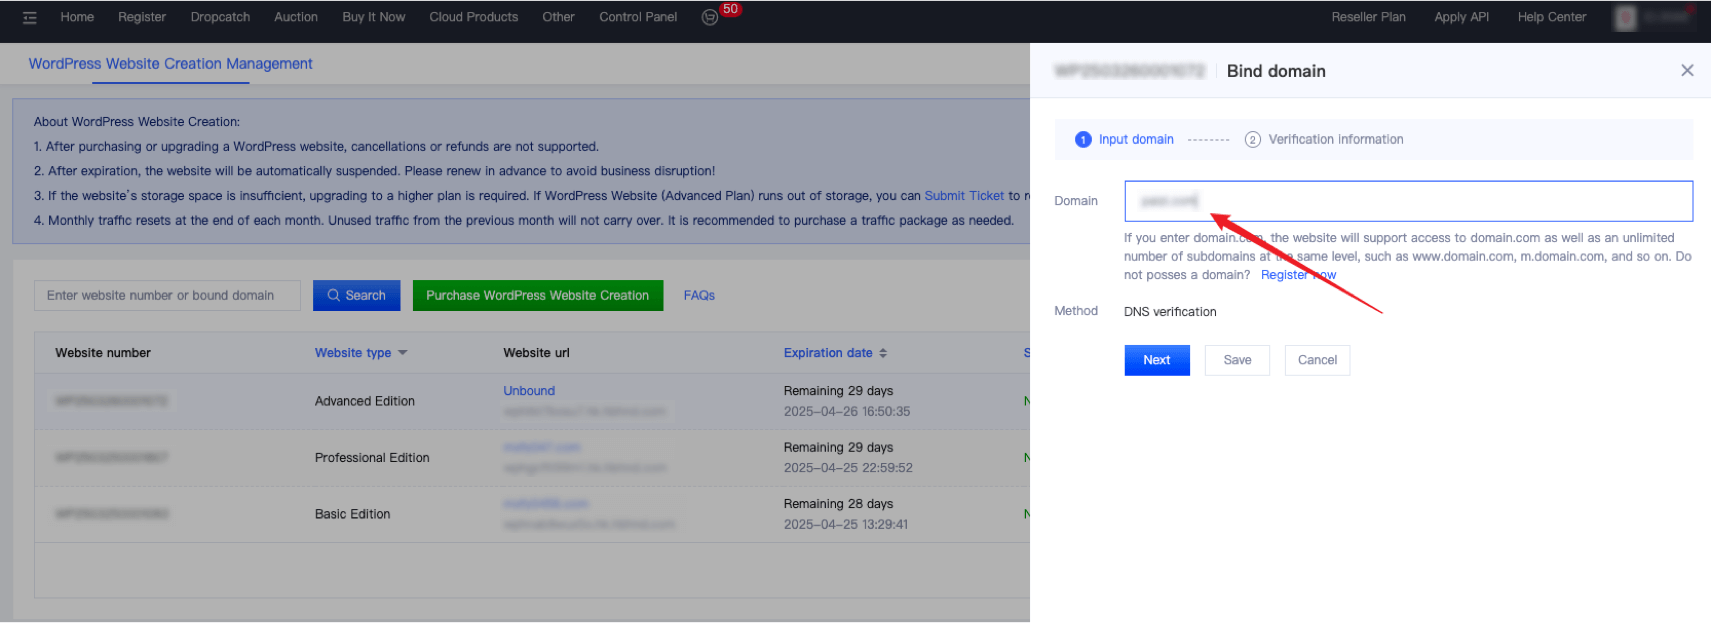Image resolution: width=1711 pixels, height=623 pixels.
Task: Open Cloud Products menu
Action: pyautogui.click(x=474, y=17)
